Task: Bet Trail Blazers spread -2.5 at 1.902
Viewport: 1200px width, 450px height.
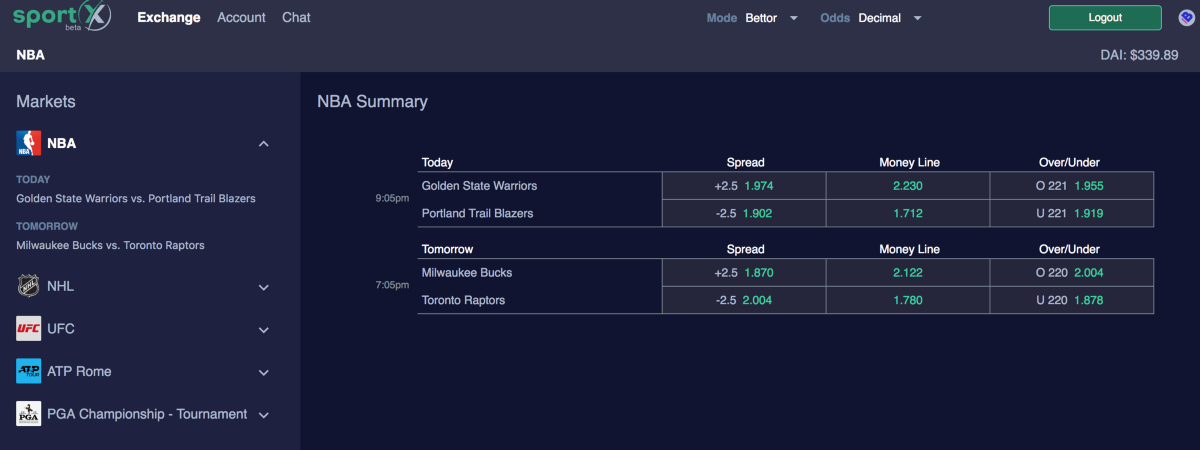Action: tap(744, 213)
